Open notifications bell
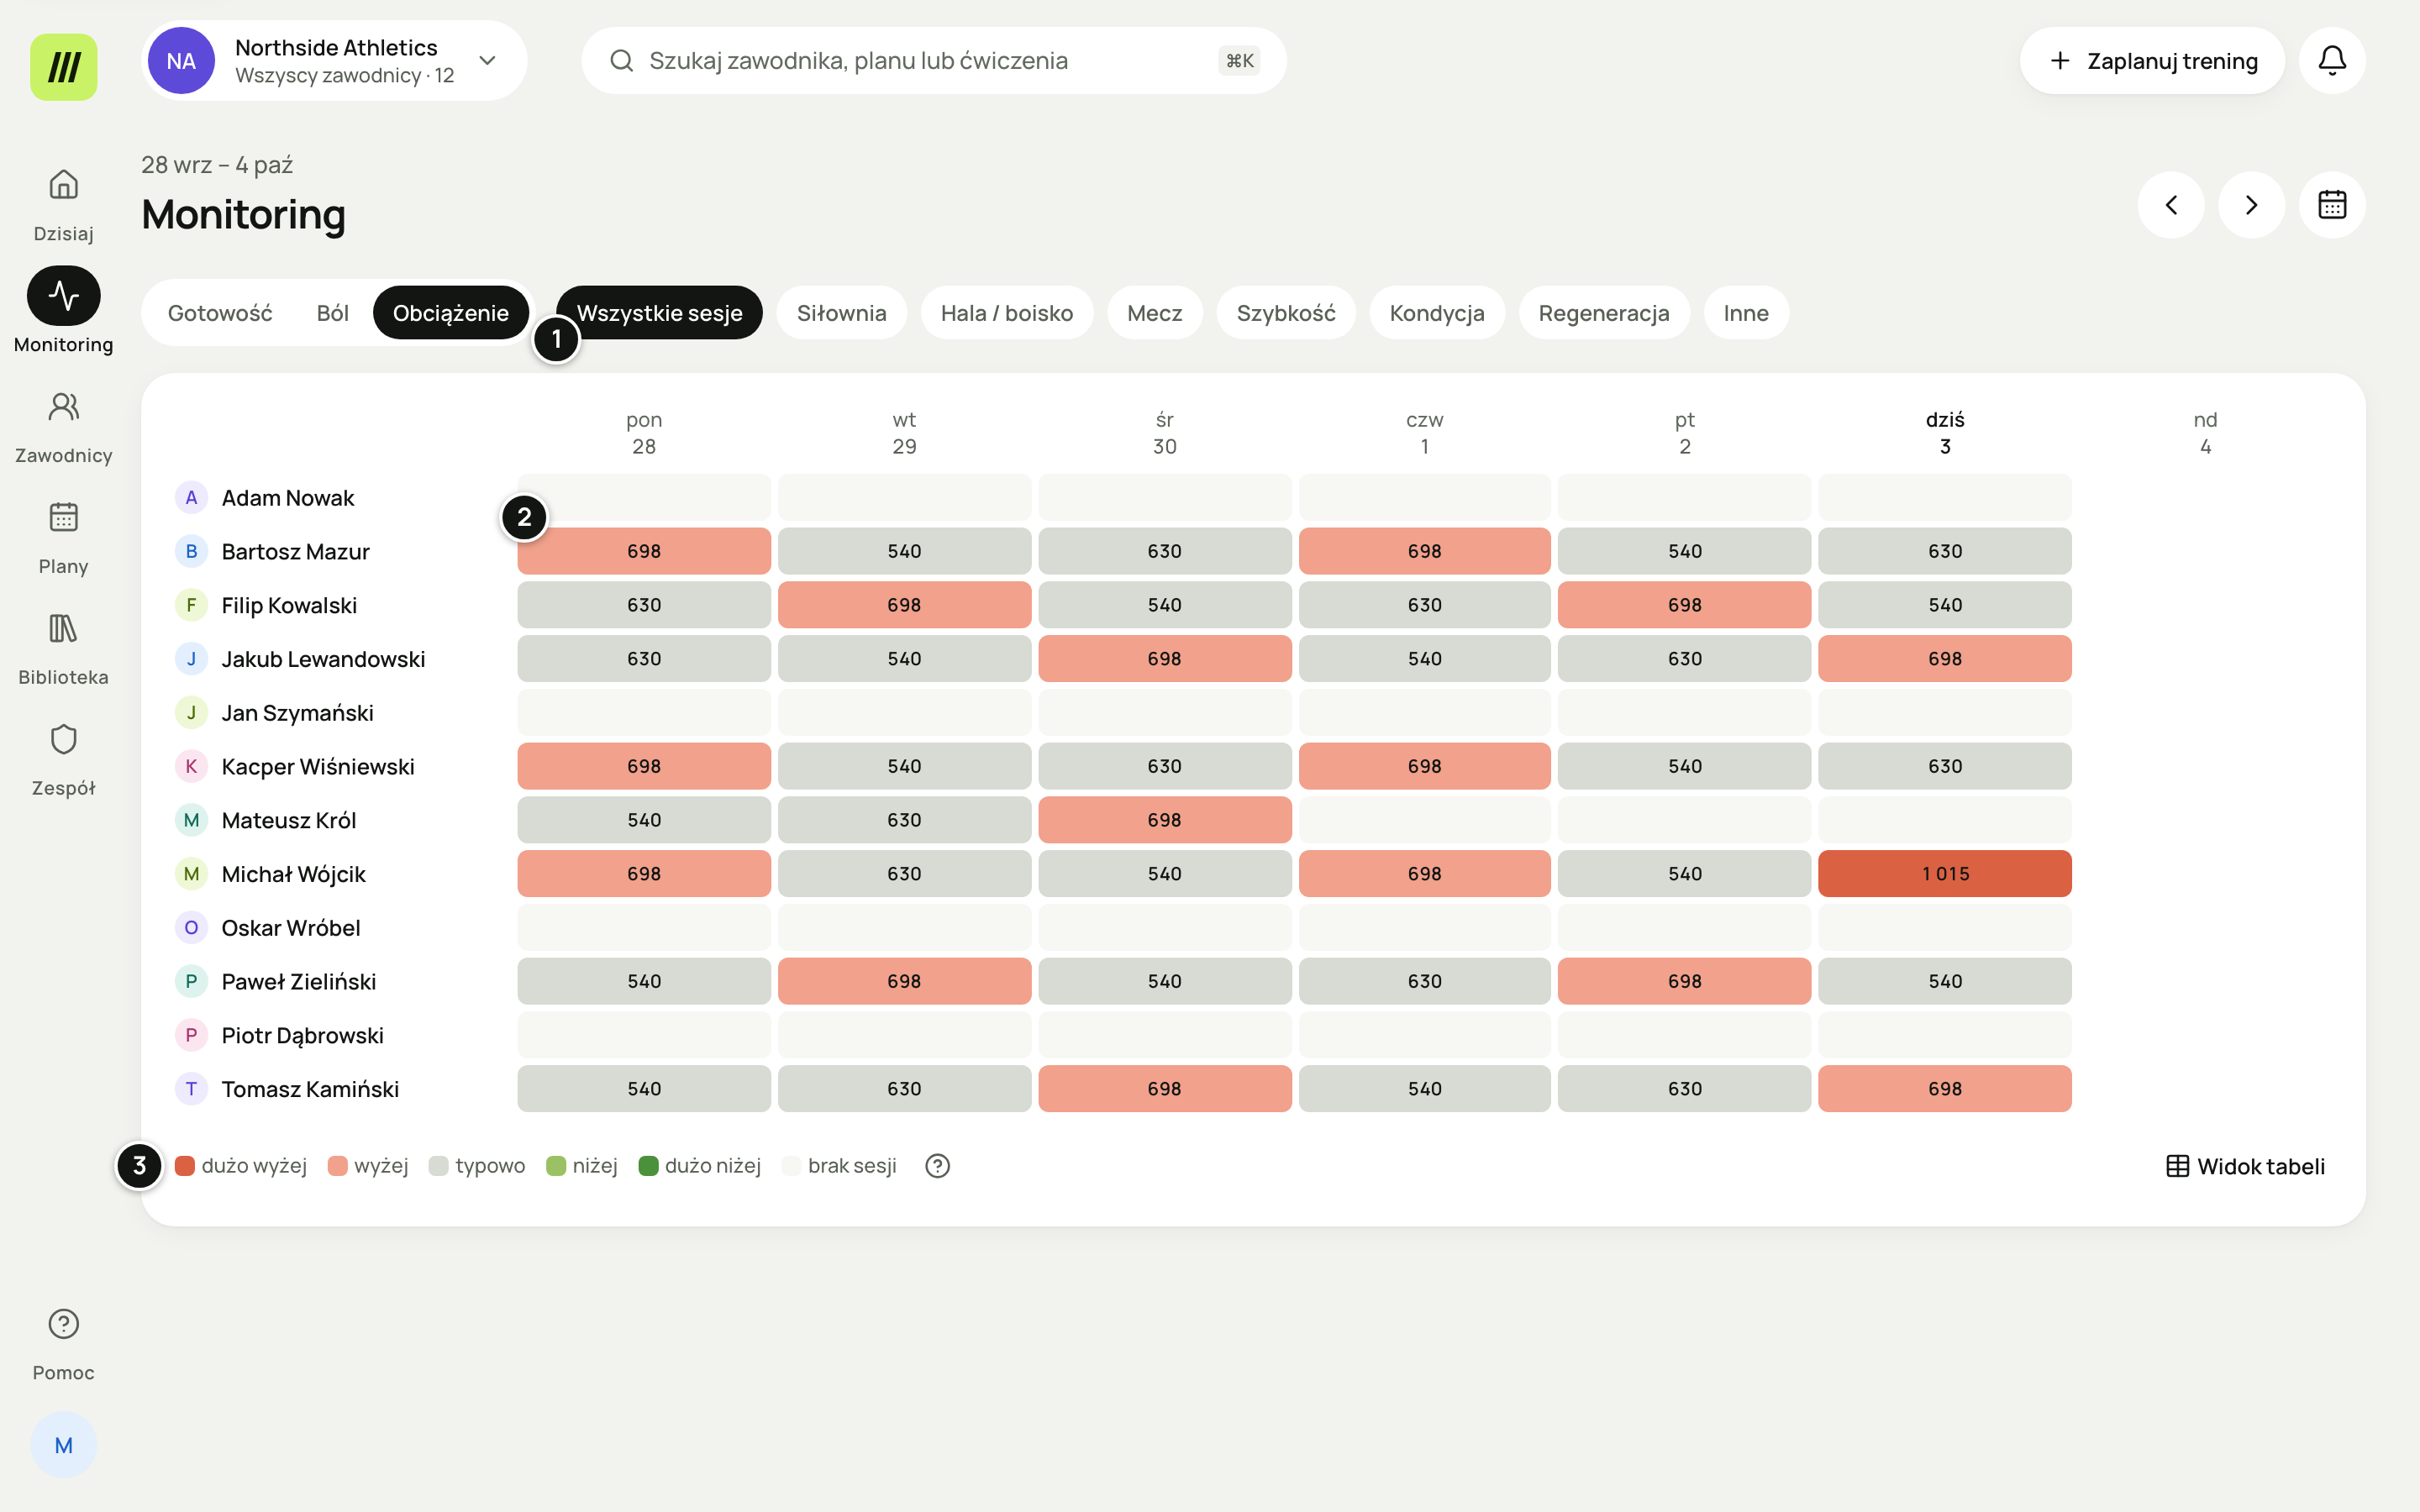Viewport: 2420px width, 1512px height. [2332, 60]
